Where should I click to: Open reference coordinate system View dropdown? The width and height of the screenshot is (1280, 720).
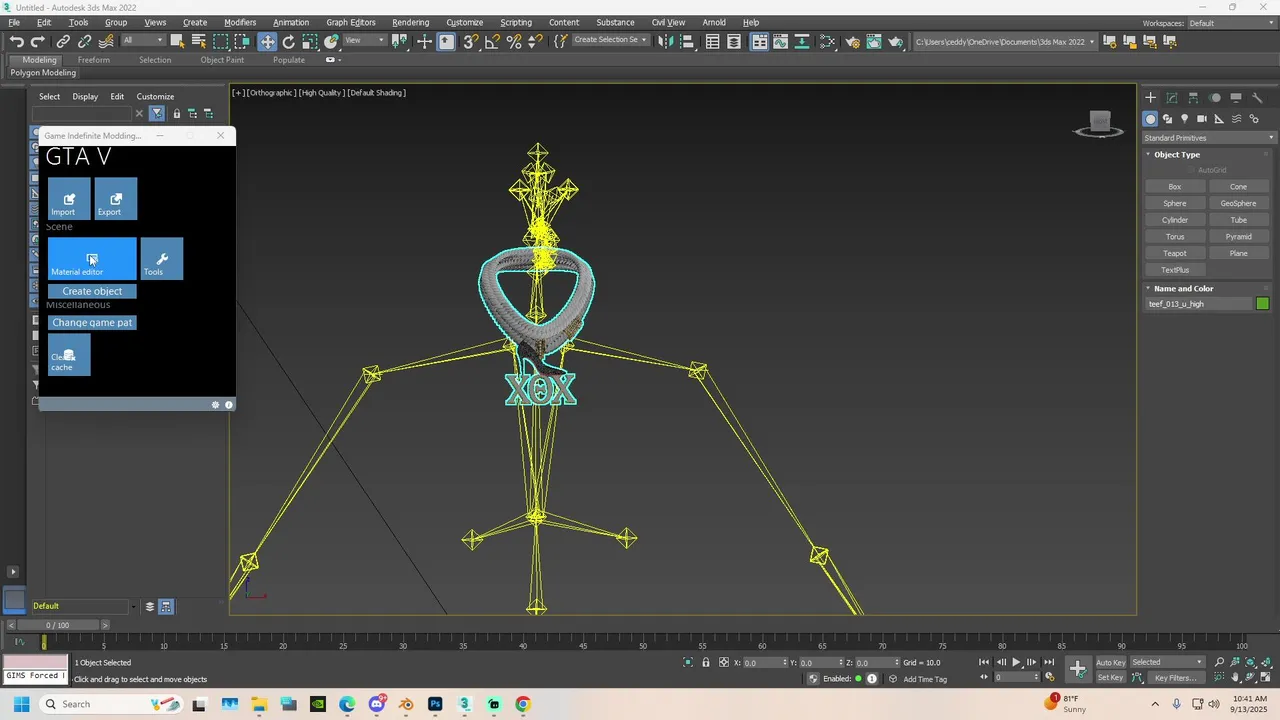[x=365, y=41]
